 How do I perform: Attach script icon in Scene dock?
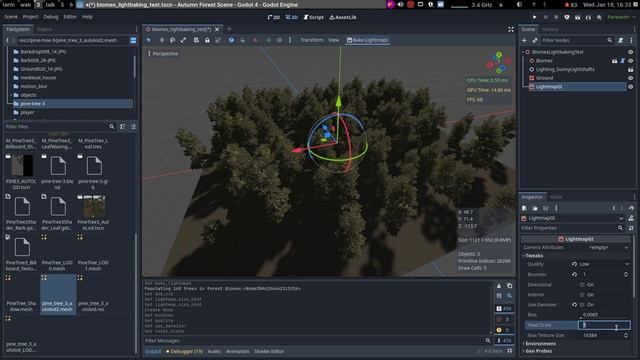point(621,40)
